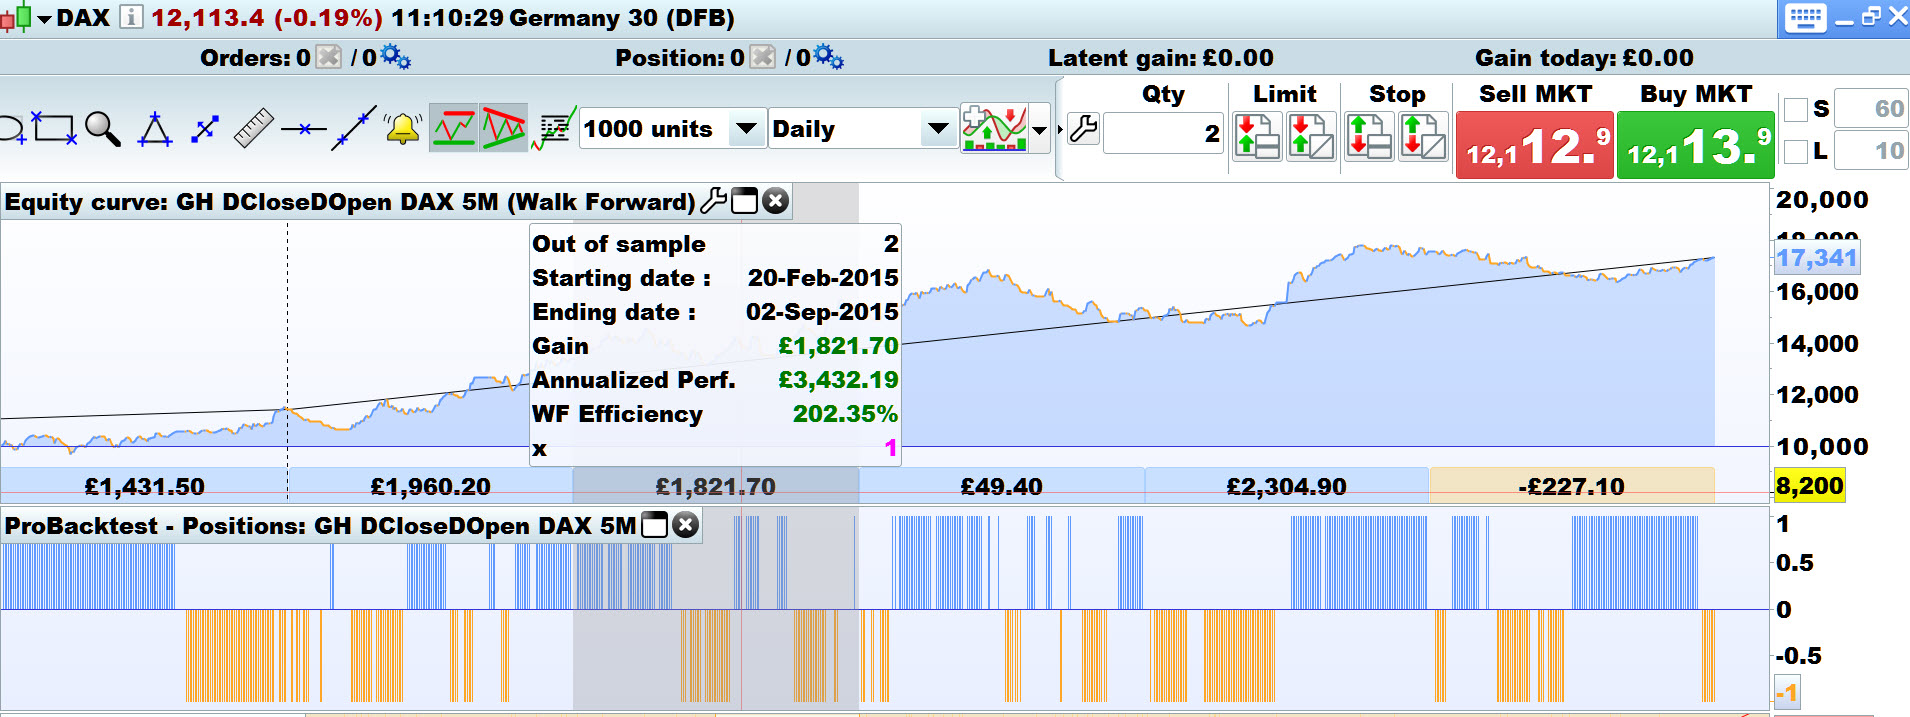Maximize the ProBacktest Positions panel

click(x=654, y=525)
